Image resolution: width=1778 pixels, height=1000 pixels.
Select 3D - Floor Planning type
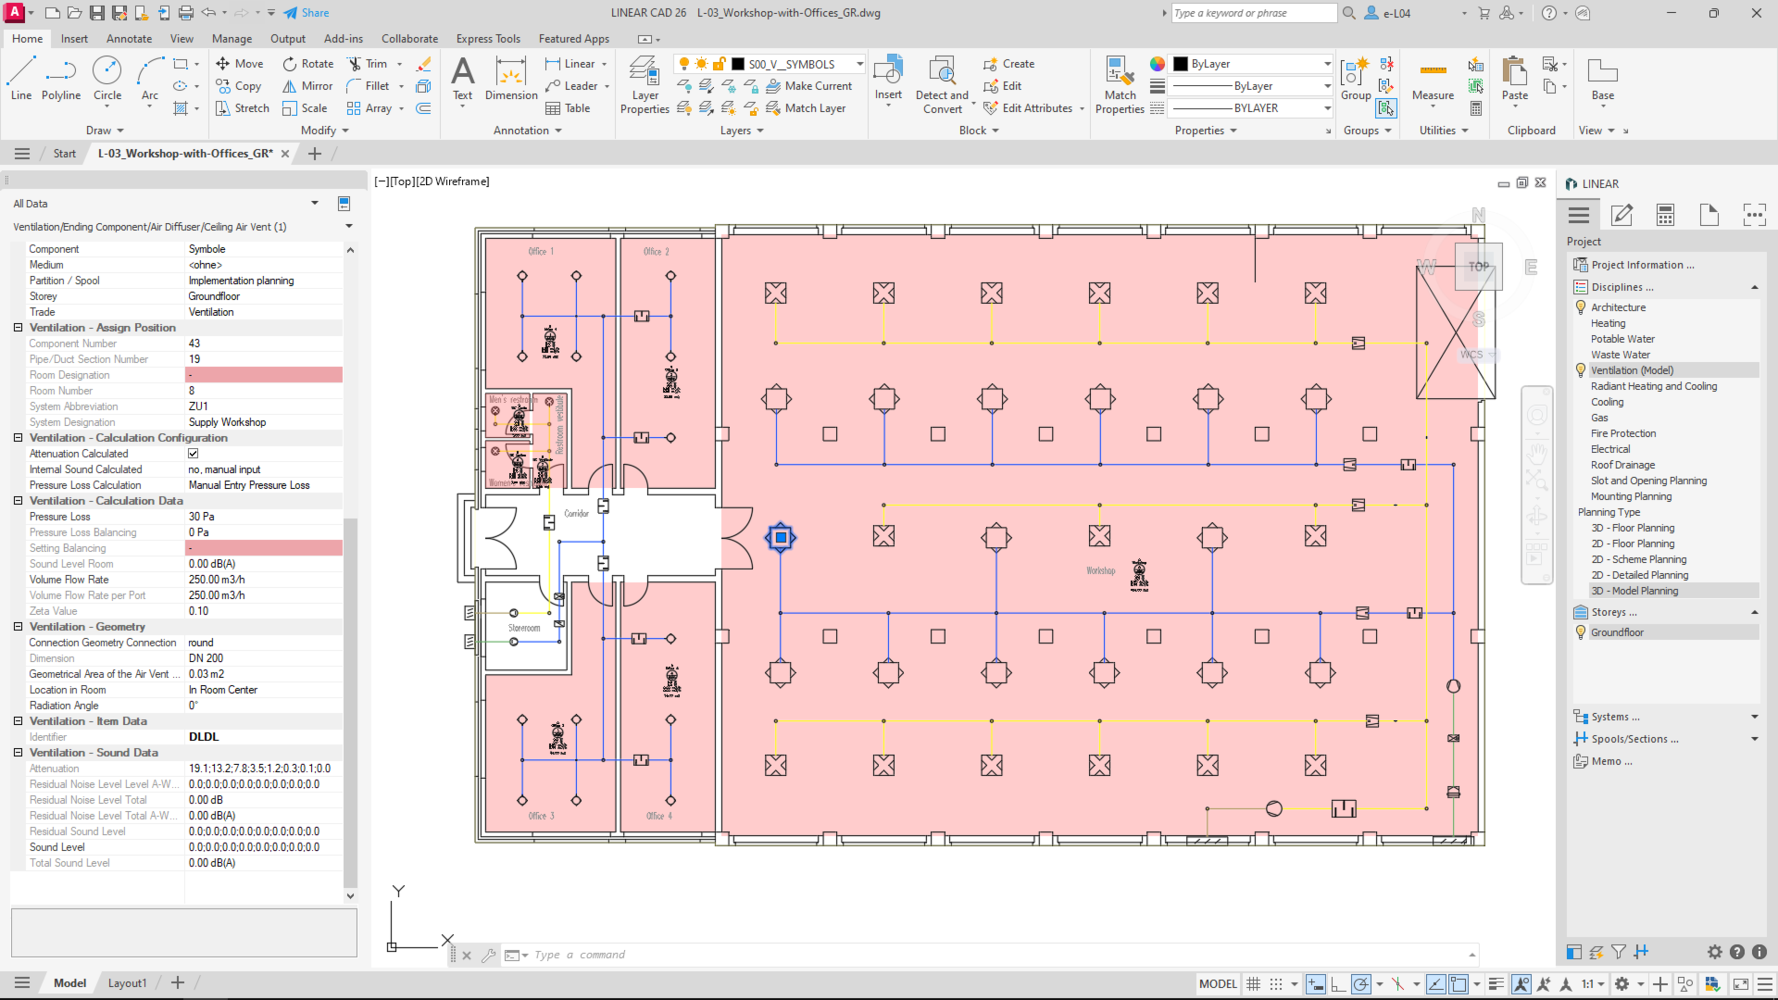click(x=1632, y=528)
